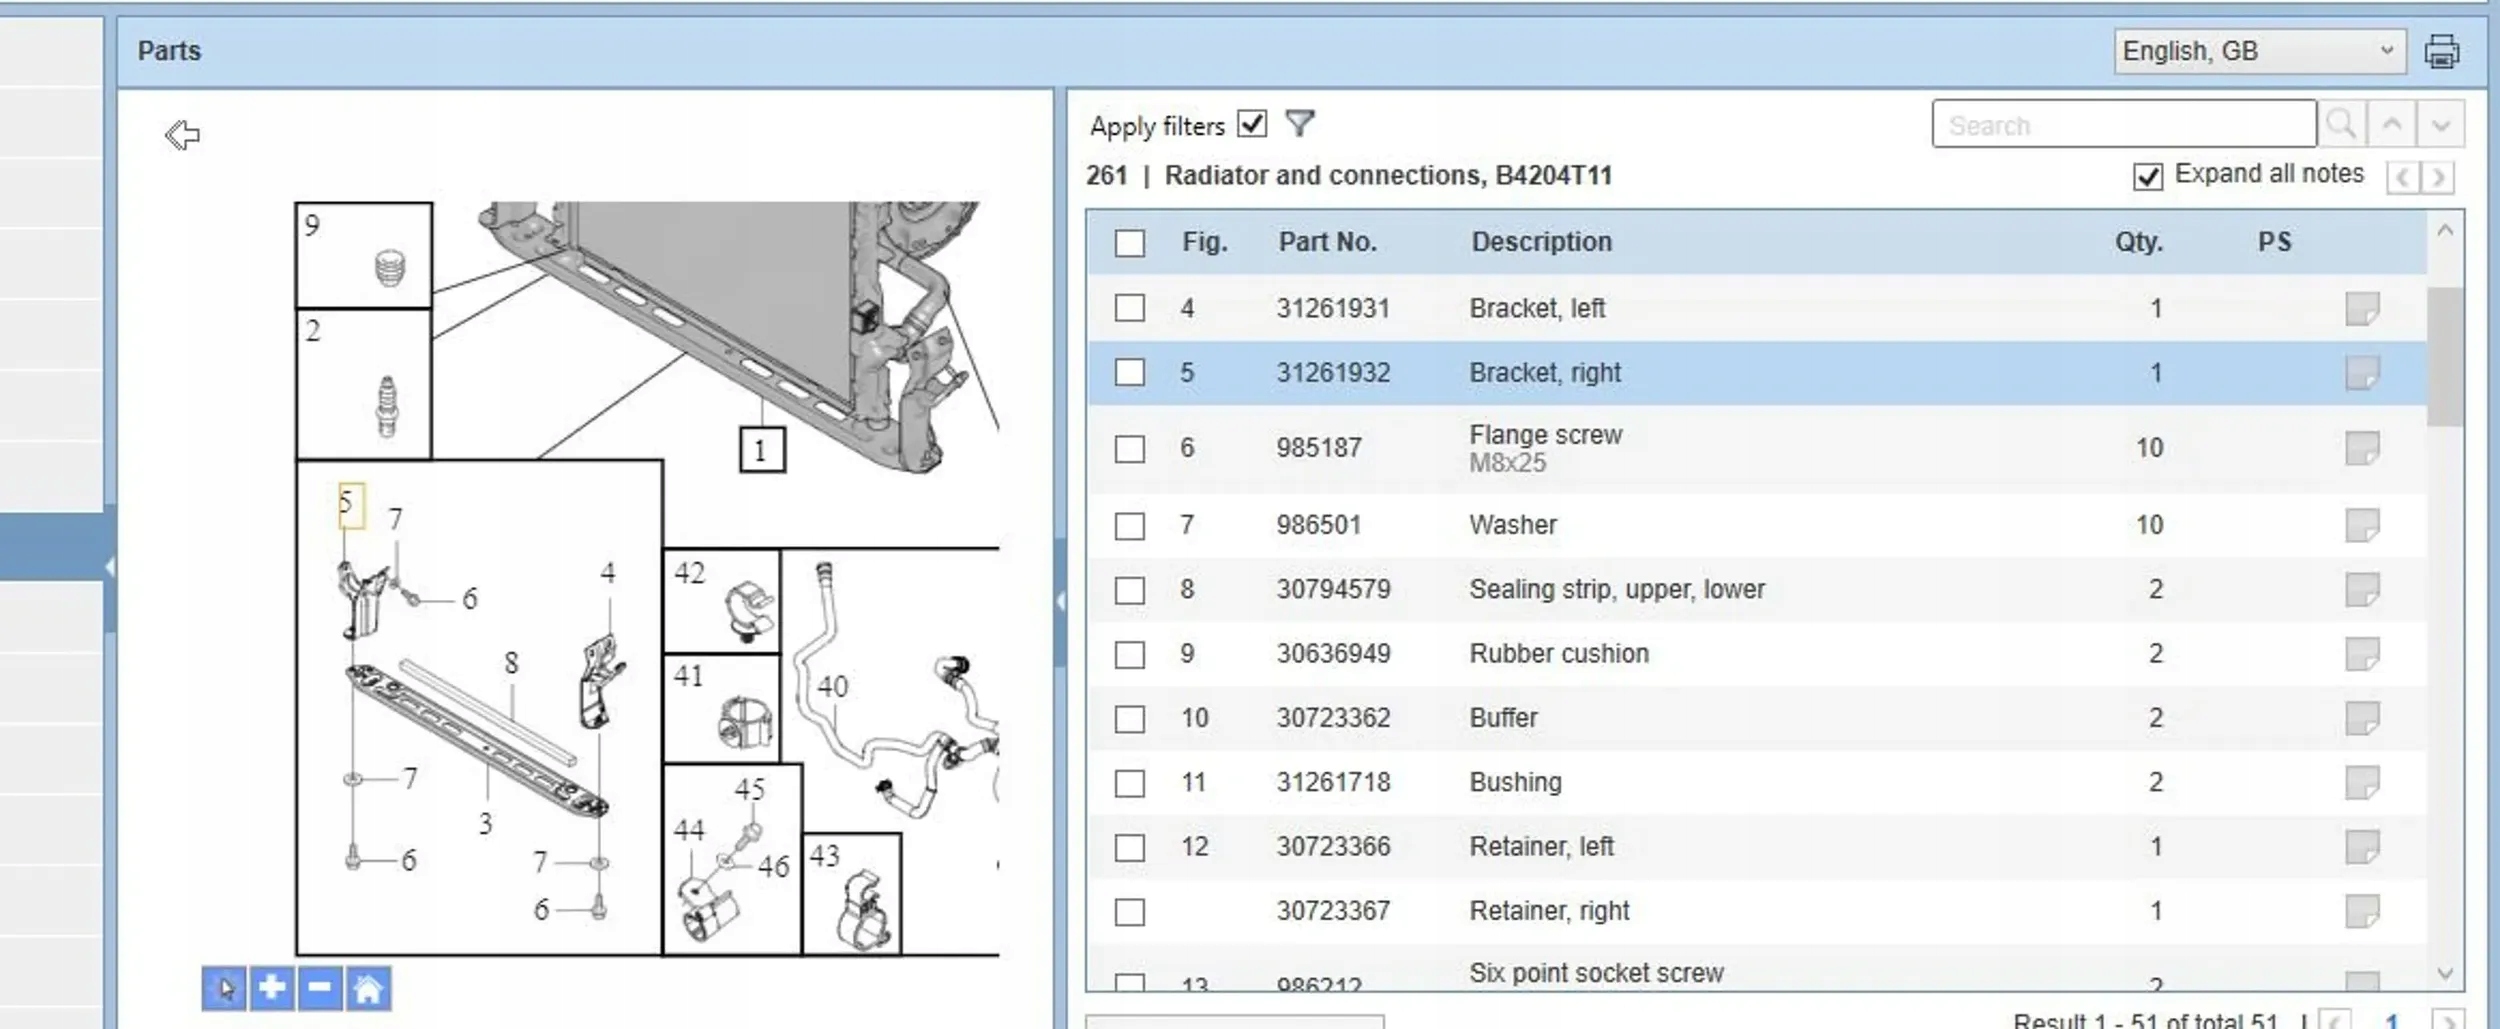2500x1029 pixels.
Task: Zoom out of the diagram
Action: (319, 988)
